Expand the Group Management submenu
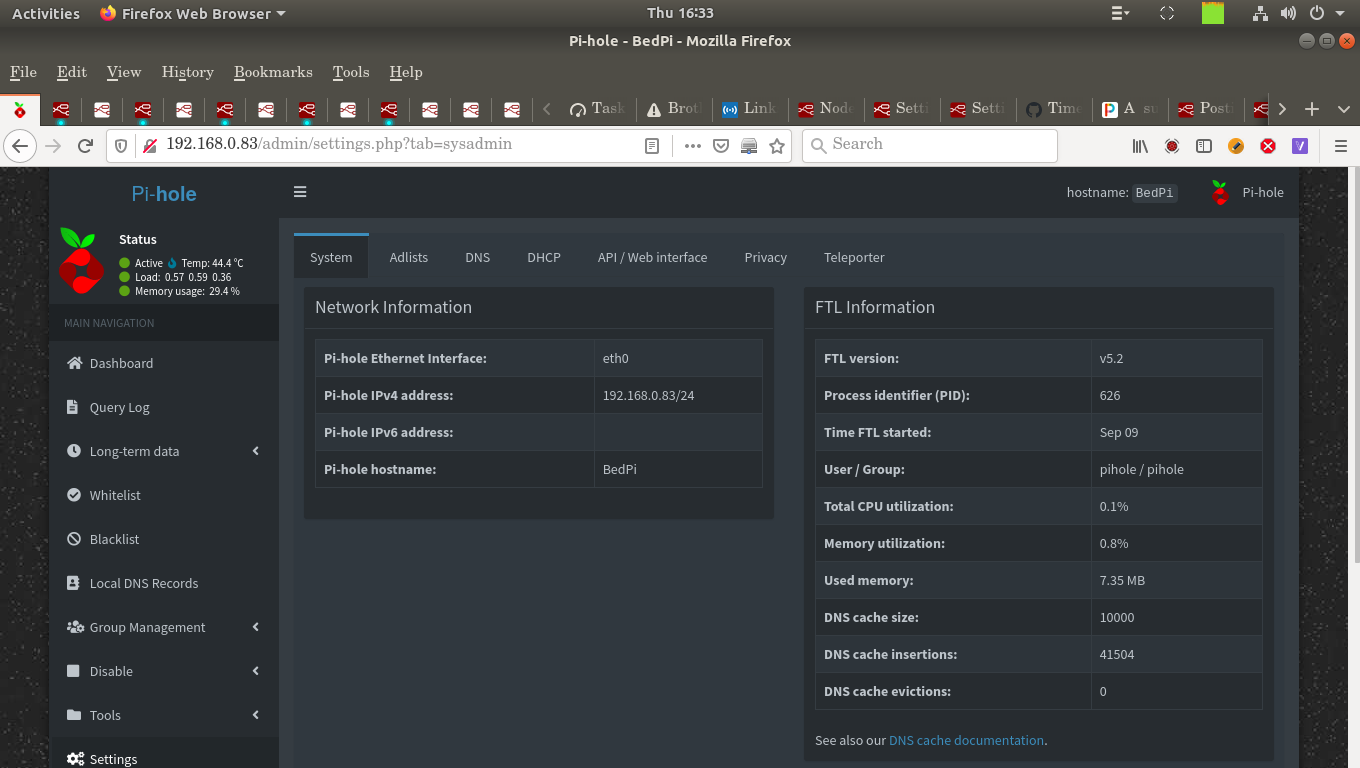Screen dimensions: 1360x768 (256, 627)
